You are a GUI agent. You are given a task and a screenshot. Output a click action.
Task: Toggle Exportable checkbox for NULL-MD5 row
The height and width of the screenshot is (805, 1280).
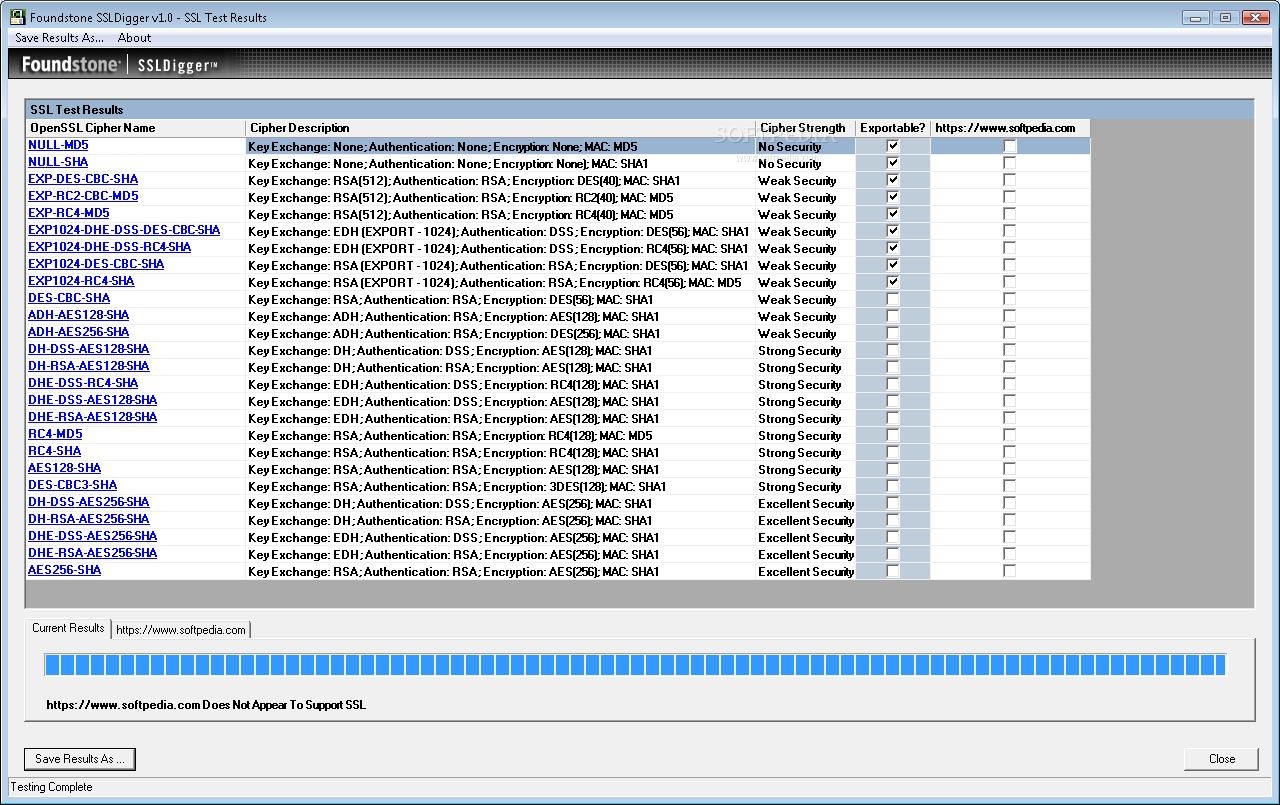coord(893,146)
